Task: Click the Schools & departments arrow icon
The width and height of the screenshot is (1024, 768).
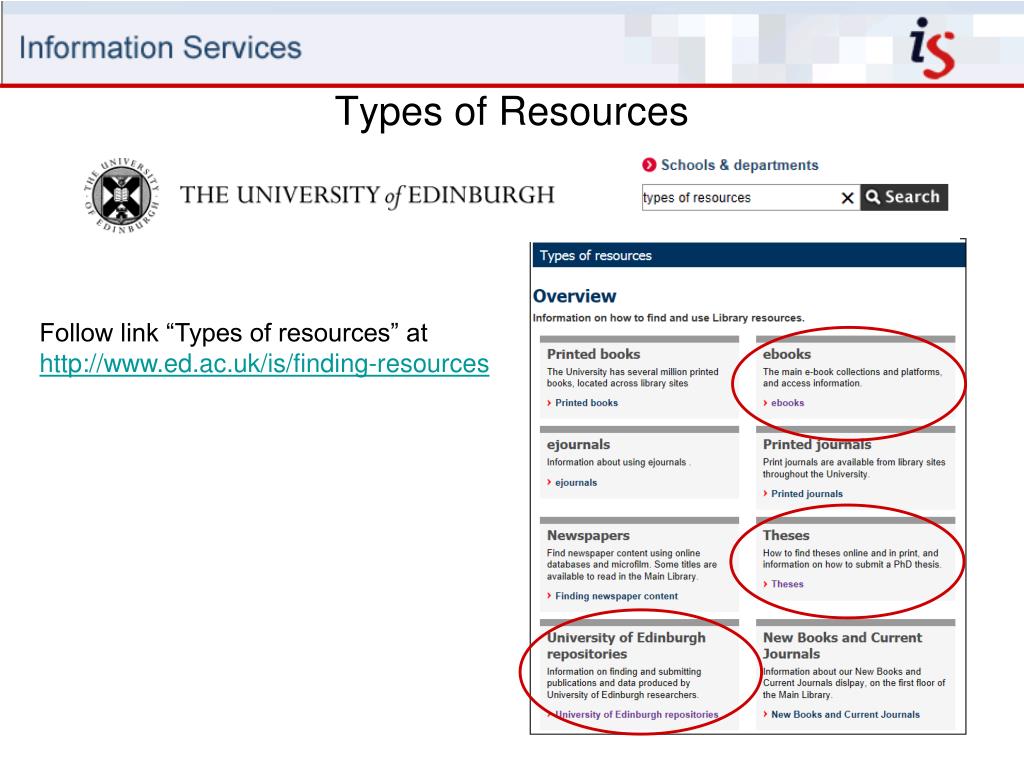Action: click(x=648, y=165)
